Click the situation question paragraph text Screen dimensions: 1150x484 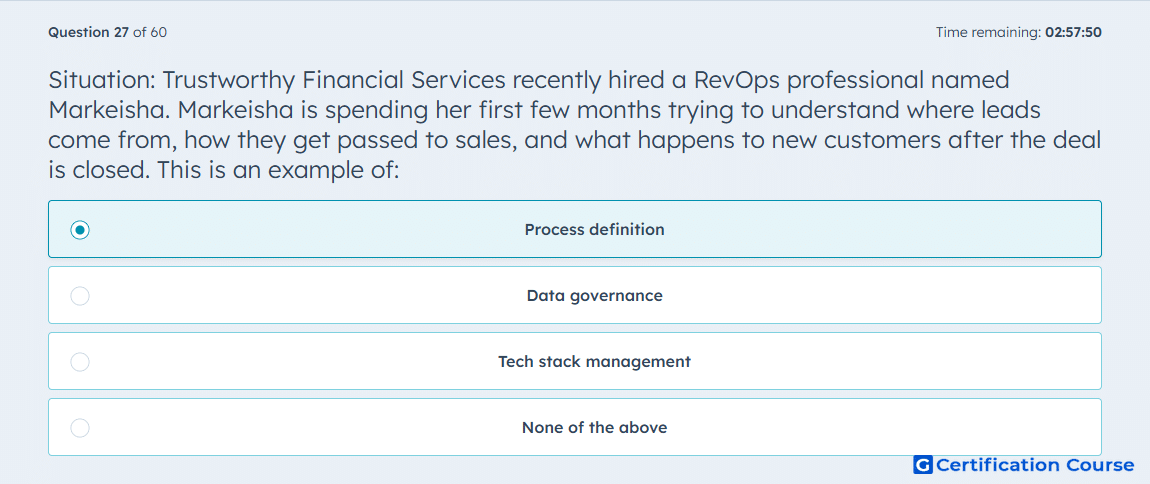575,126
